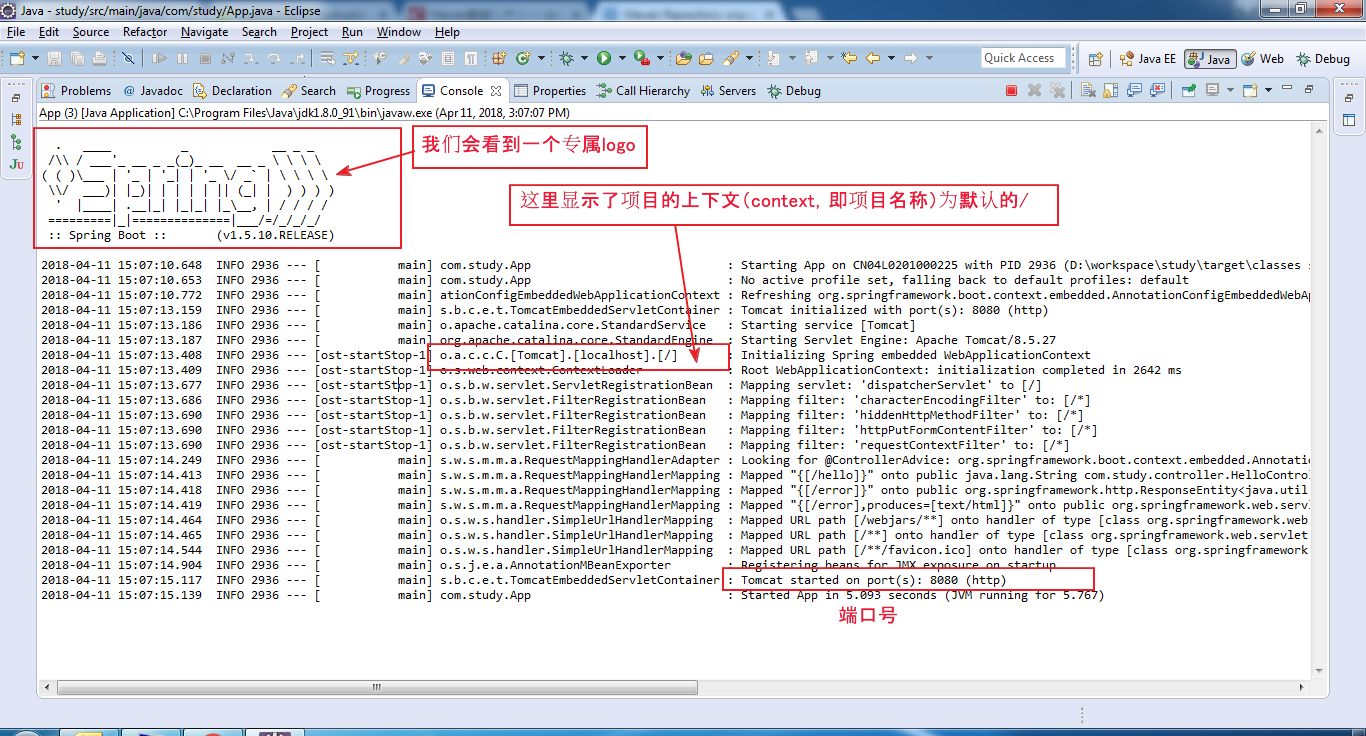Image resolution: width=1366 pixels, height=736 pixels.
Task: Expand the New wizard dropdown arrow
Action: [x=35, y=58]
